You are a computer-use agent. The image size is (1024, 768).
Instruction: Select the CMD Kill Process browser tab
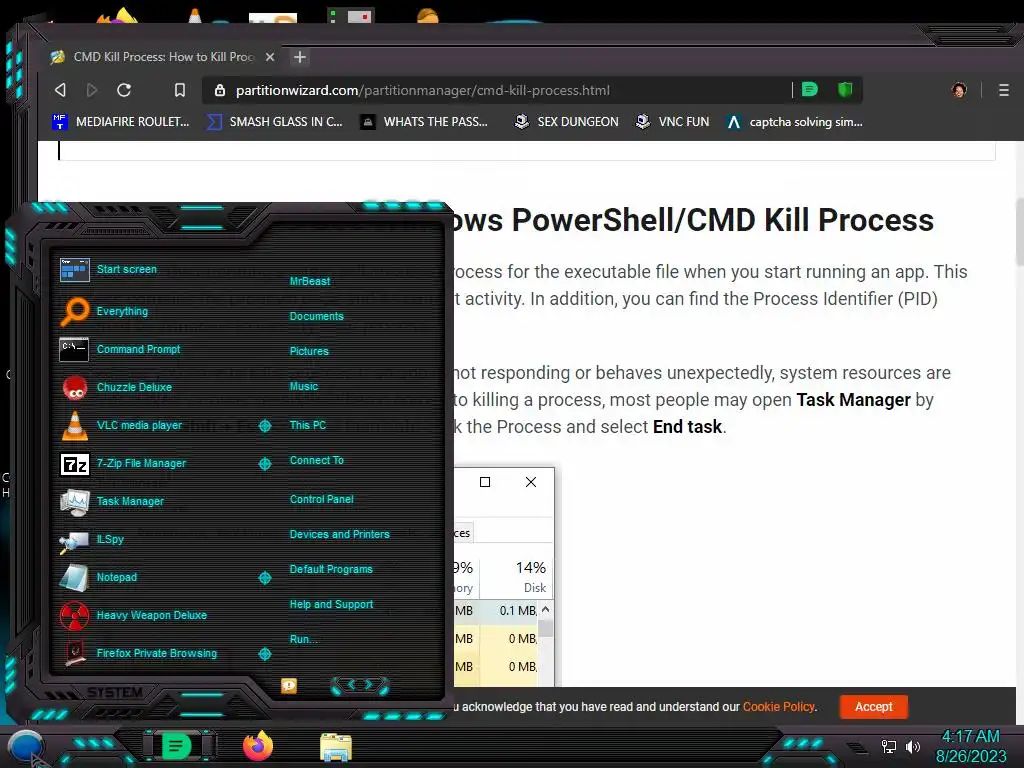(163, 57)
